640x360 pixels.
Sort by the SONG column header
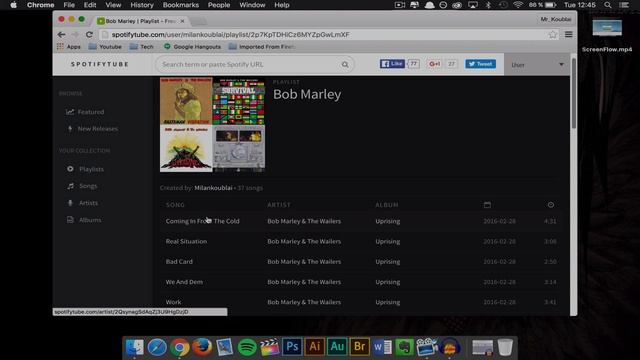[x=175, y=205]
